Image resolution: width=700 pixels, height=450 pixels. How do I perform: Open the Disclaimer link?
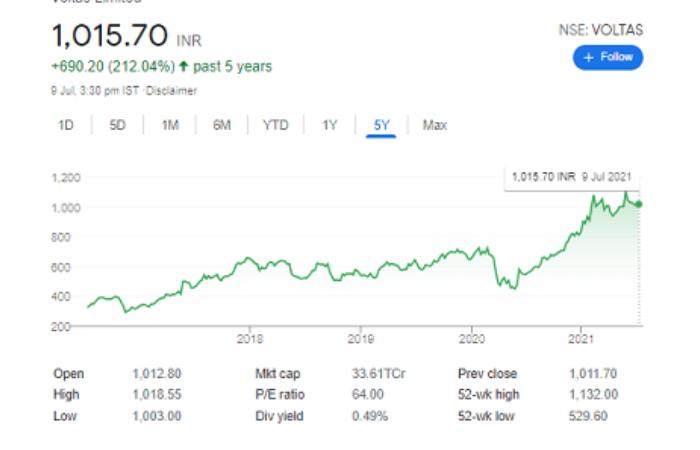(171, 91)
